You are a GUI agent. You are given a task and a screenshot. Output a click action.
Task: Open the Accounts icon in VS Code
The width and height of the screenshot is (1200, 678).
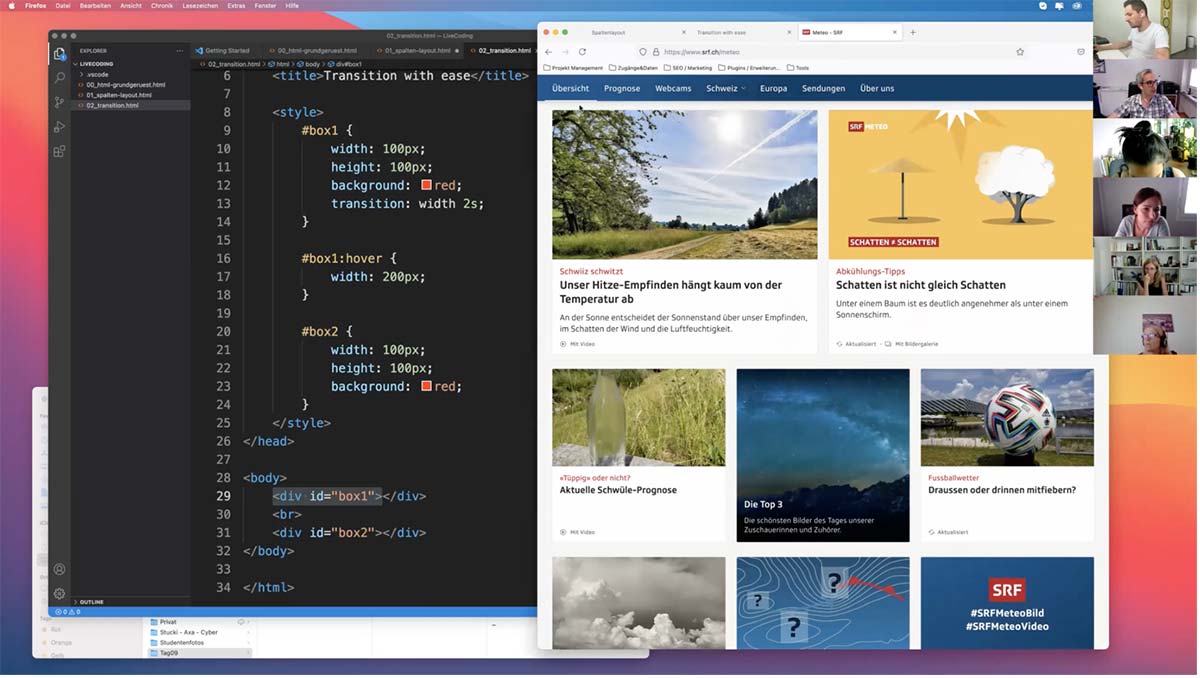(60, 569)
